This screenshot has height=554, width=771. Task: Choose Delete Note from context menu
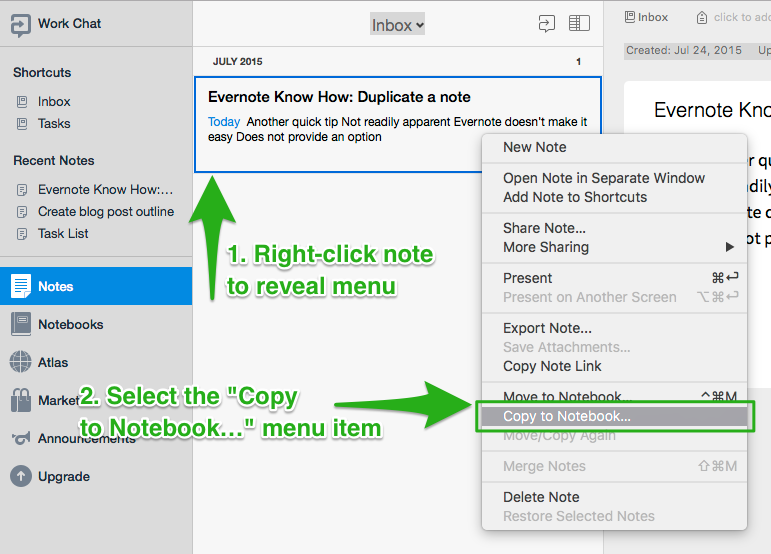point(614,497)
